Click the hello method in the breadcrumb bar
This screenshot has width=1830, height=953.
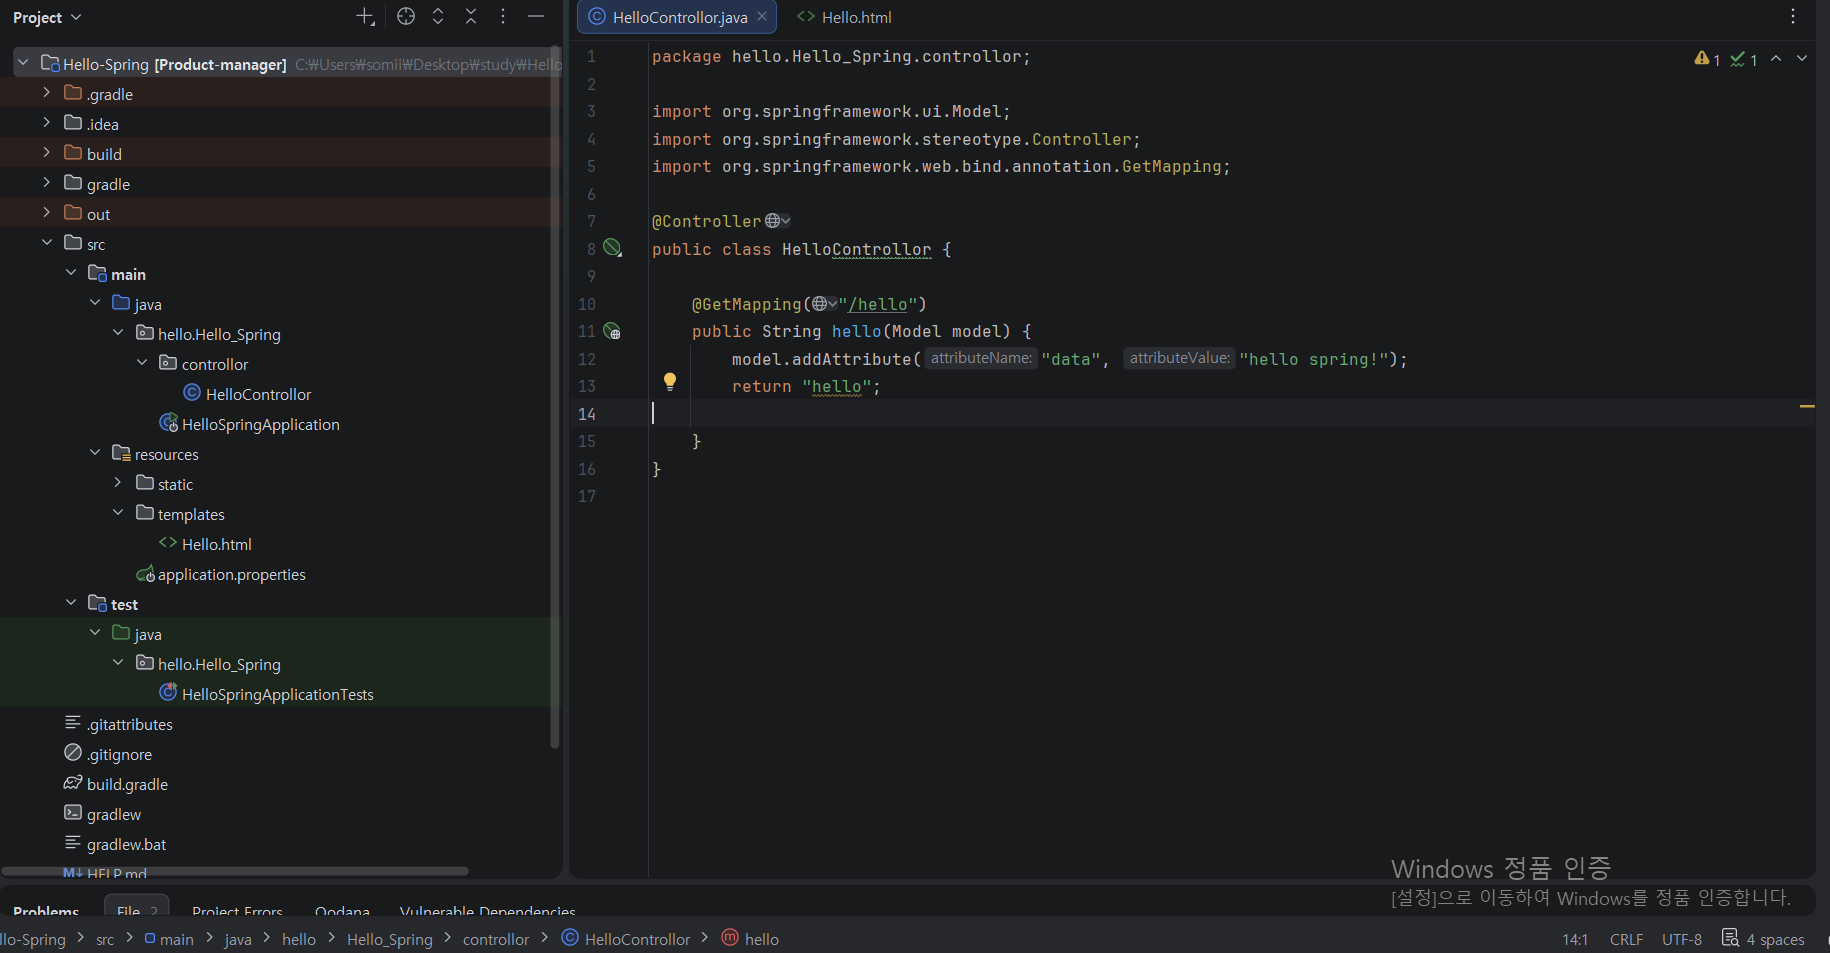(750, 938)
